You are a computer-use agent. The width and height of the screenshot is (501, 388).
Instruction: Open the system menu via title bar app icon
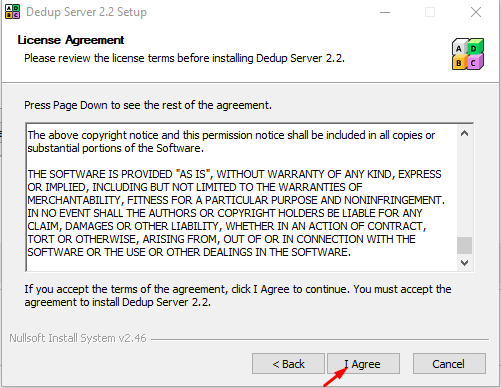tap(12, 12)
